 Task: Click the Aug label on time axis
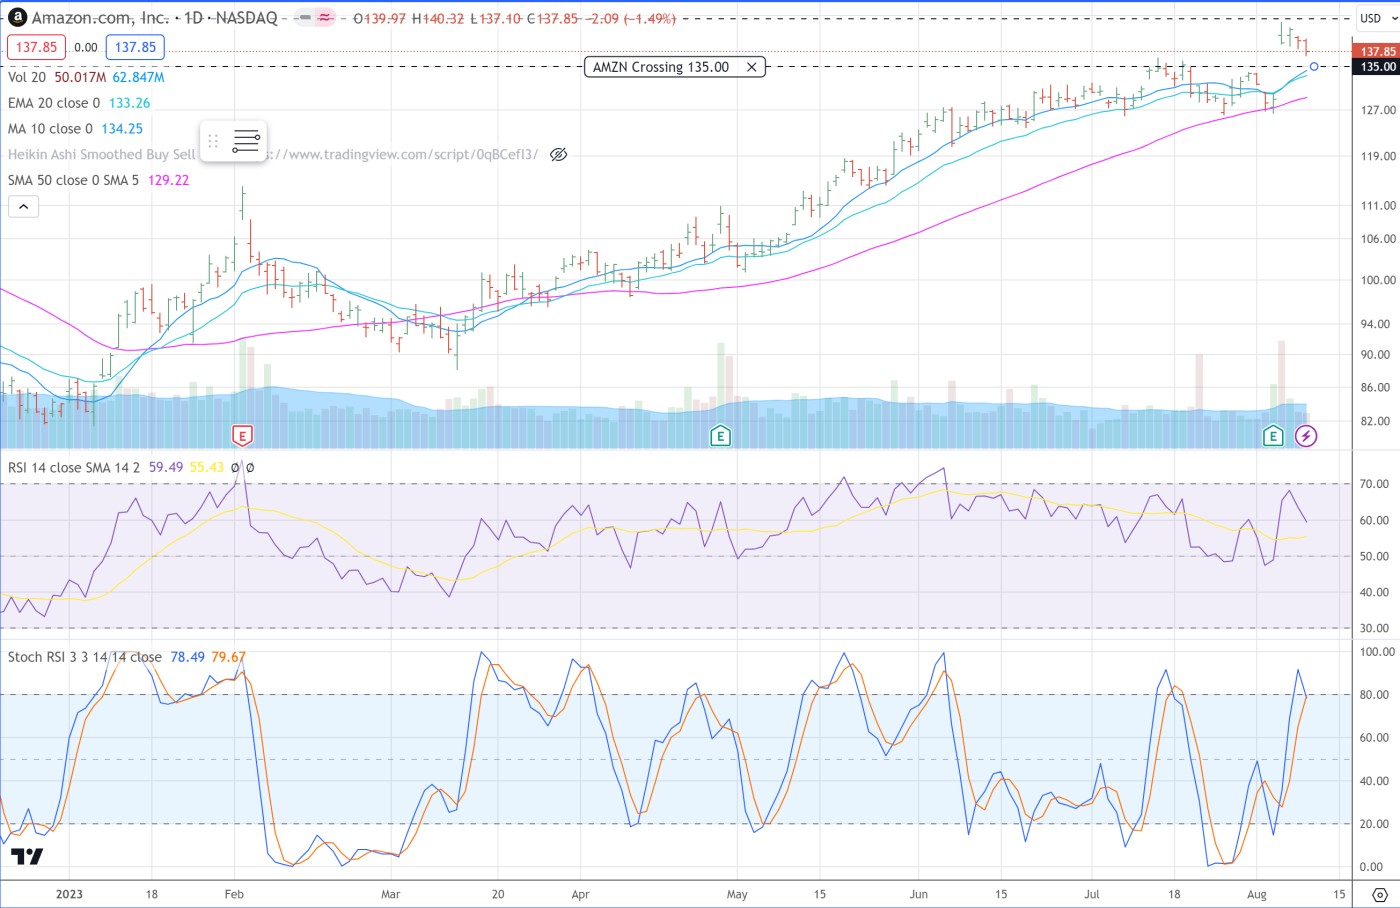(1257, 894)
